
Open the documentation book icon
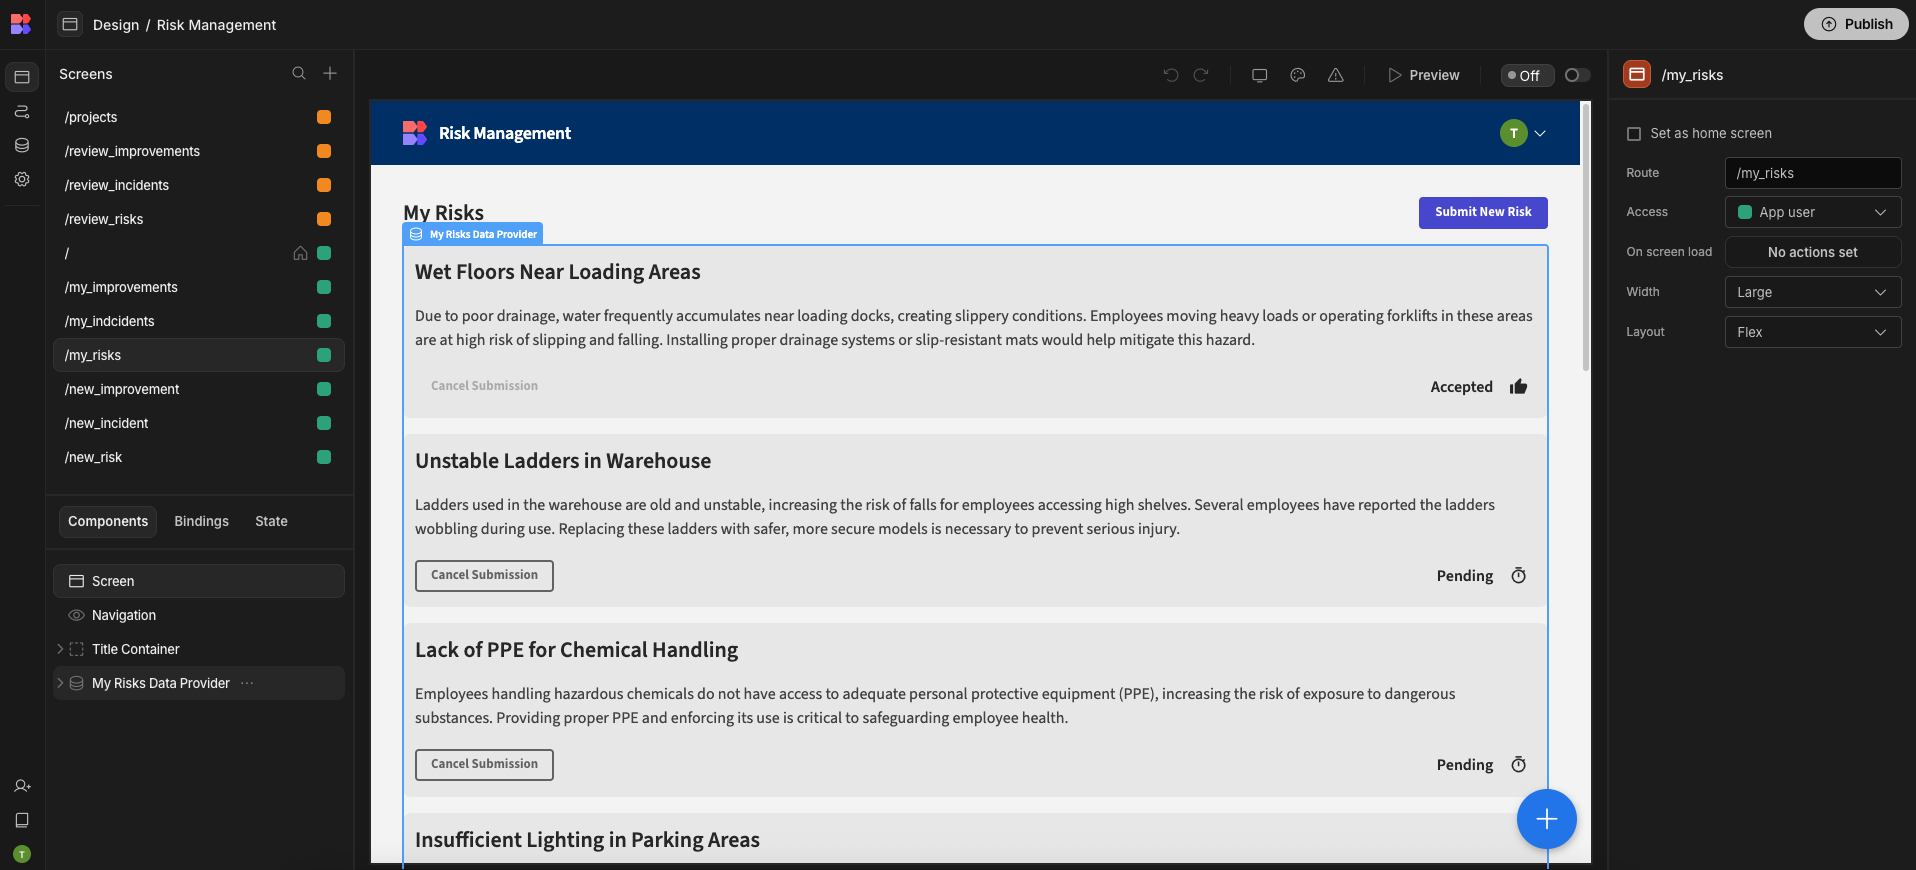click(22, 820)
